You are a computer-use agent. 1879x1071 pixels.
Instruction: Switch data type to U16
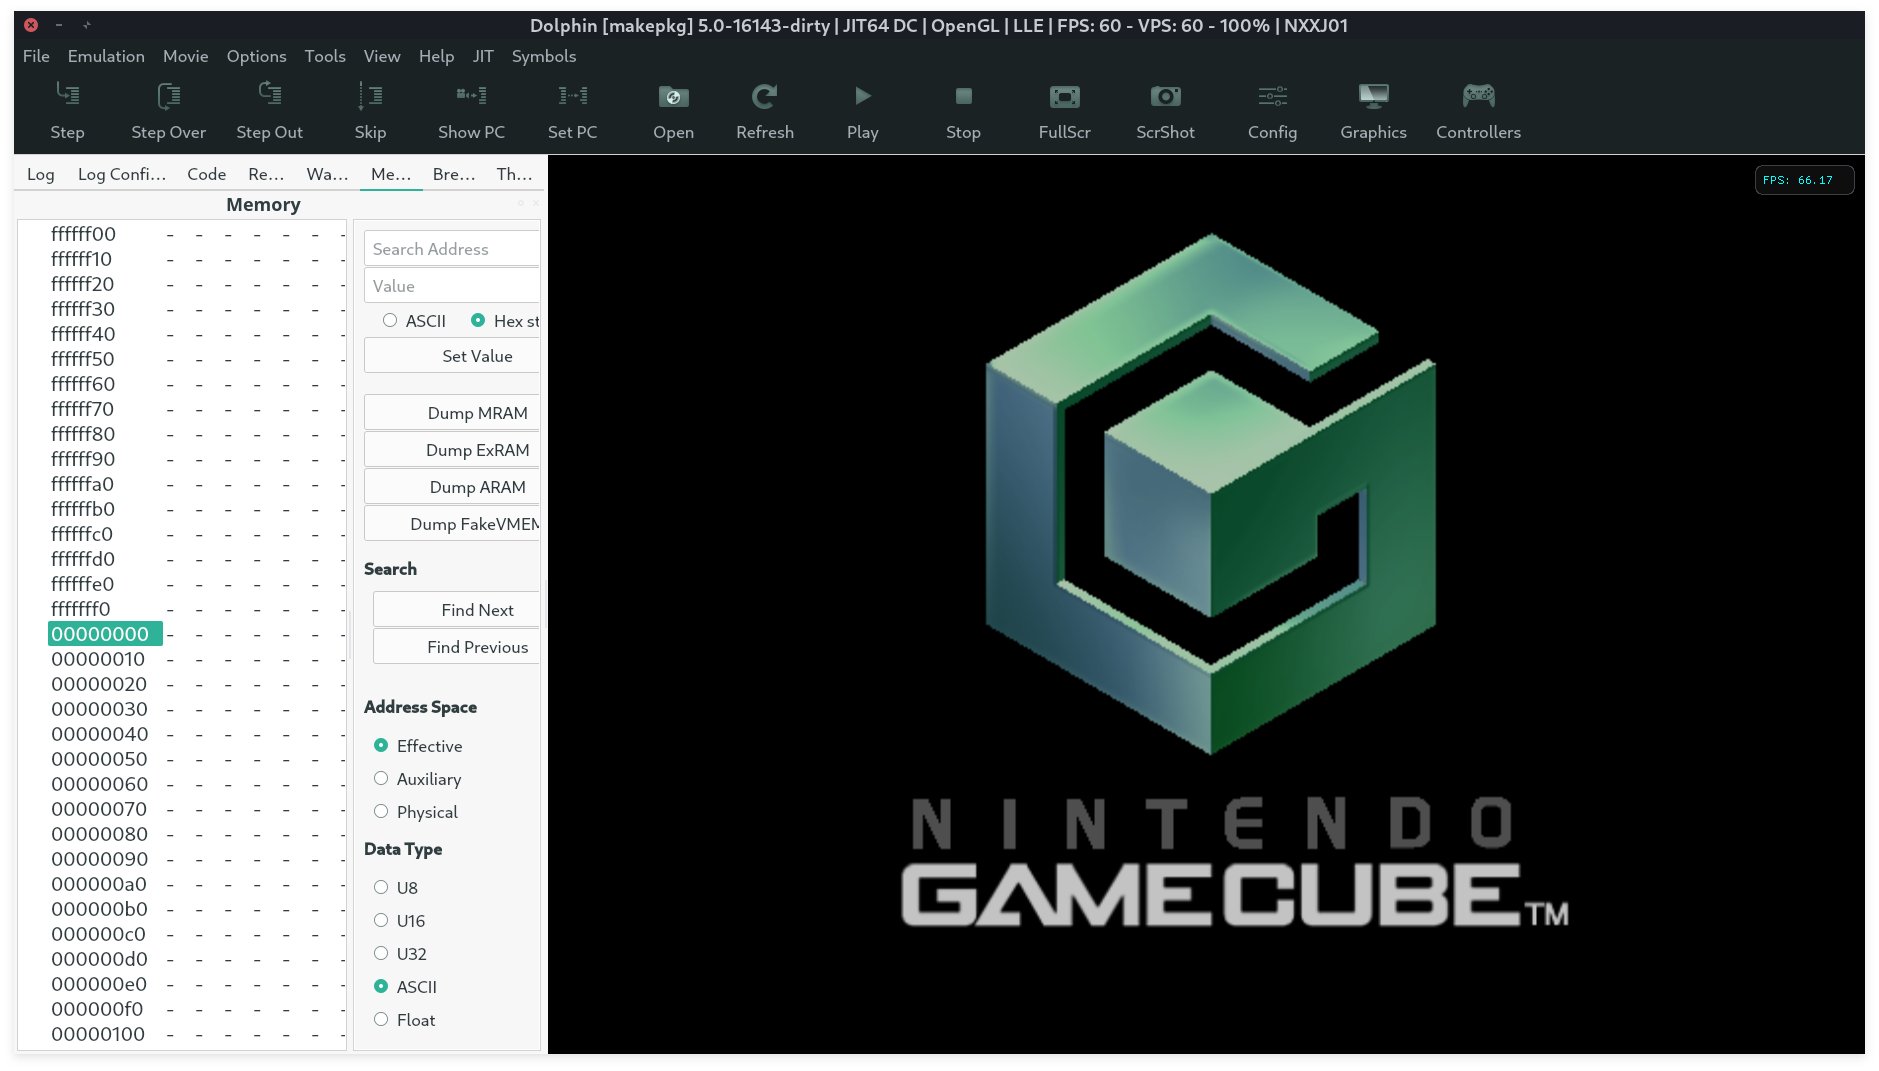coord(381,920)
